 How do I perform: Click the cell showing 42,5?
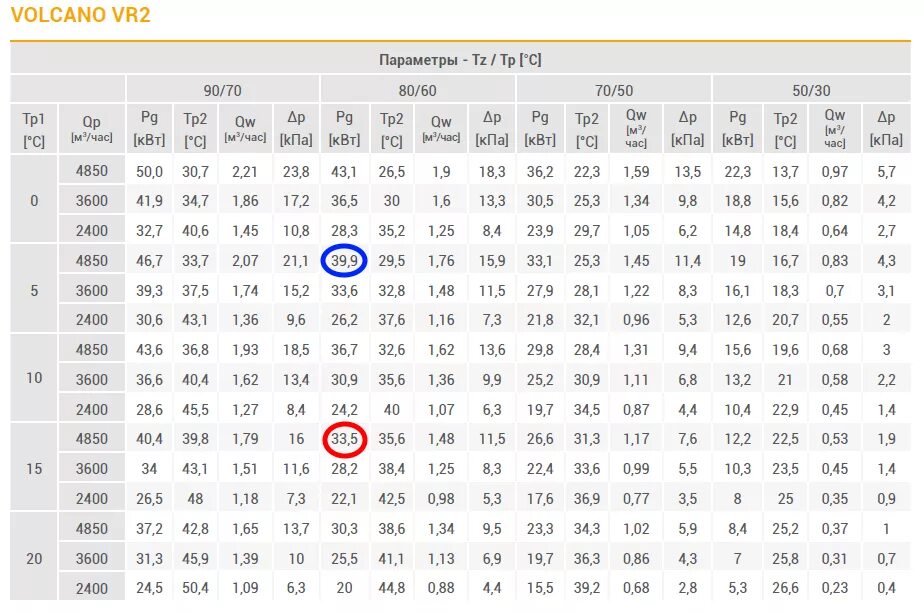tap(391, 499)
